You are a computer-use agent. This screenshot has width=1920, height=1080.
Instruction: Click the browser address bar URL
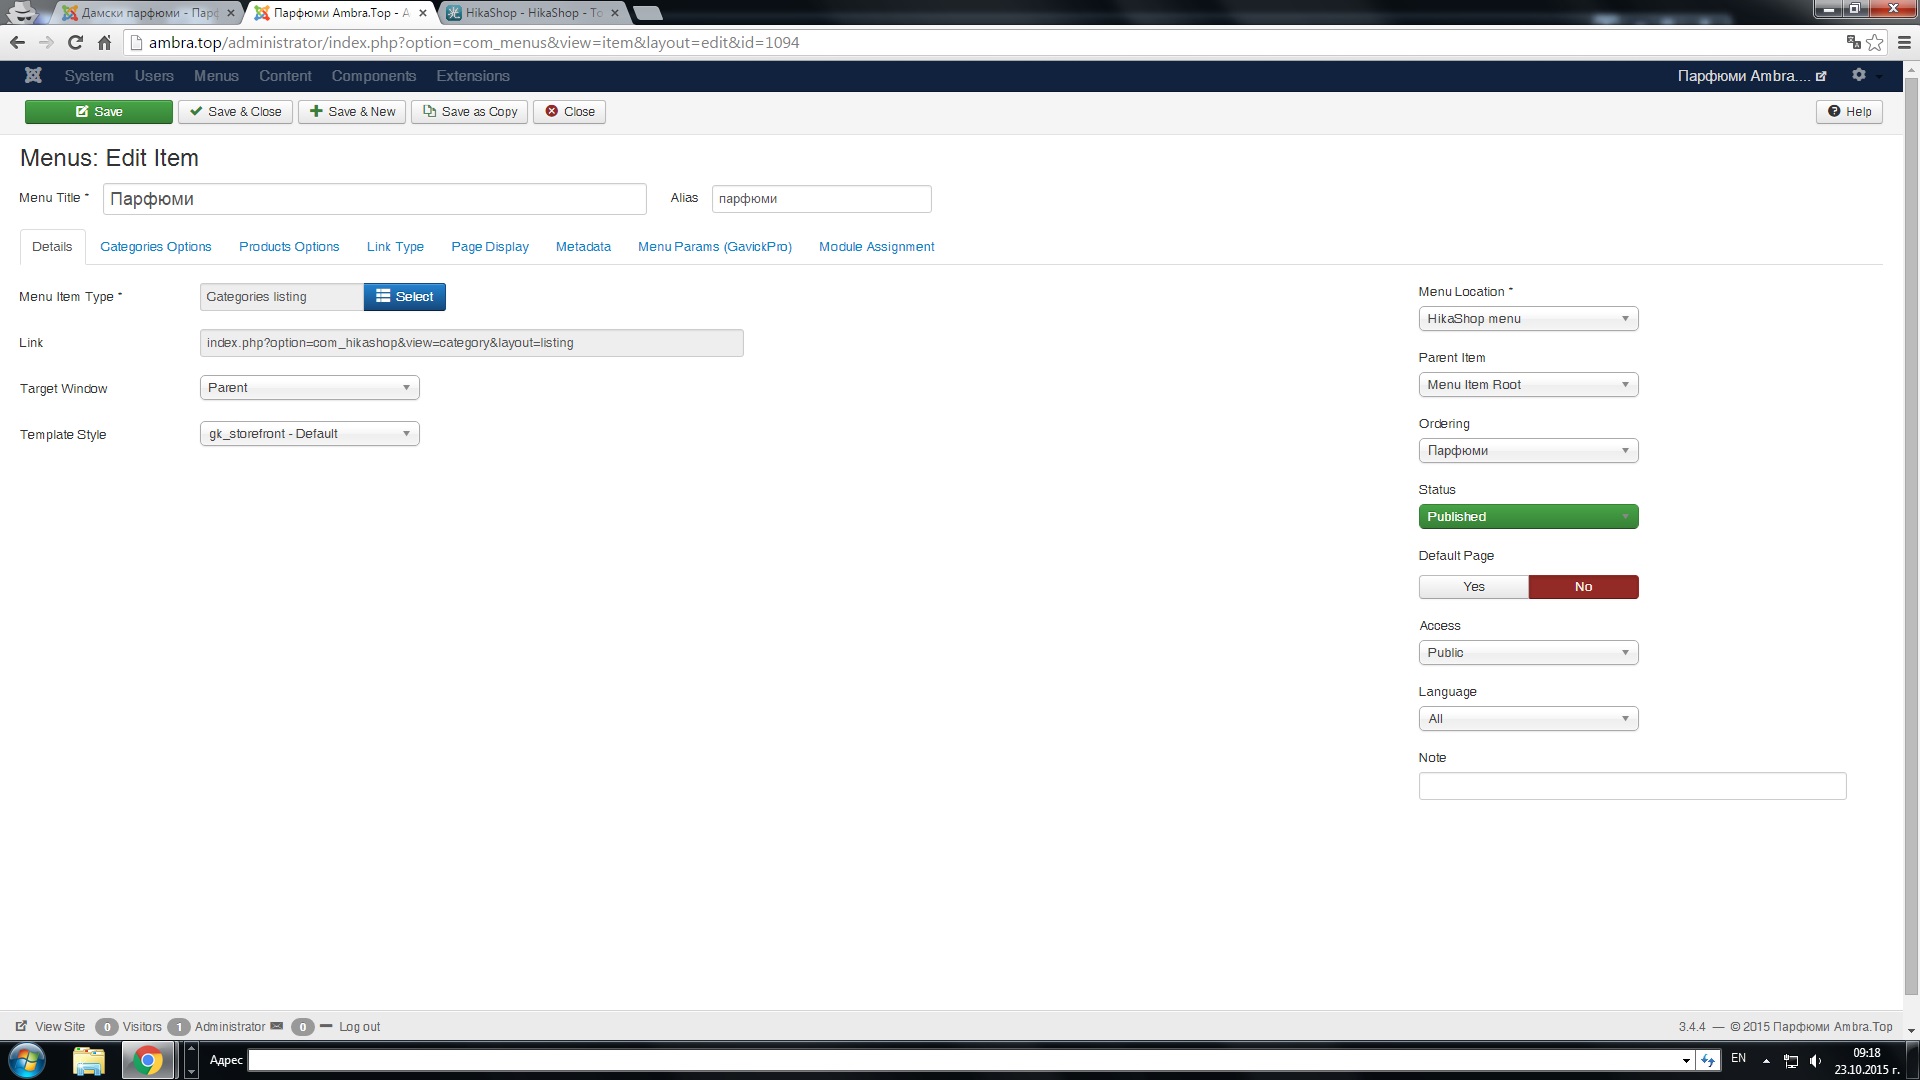(x=474, y=43)
